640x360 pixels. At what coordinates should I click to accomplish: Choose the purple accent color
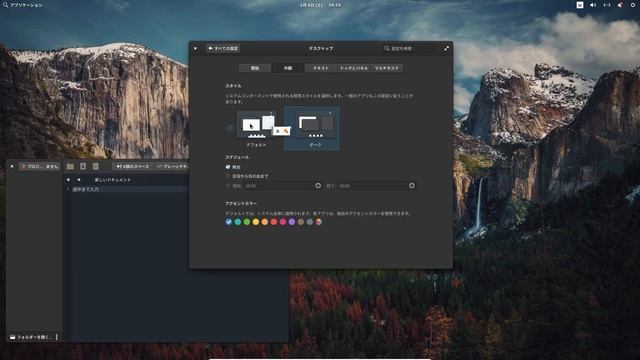pos(292,222)
